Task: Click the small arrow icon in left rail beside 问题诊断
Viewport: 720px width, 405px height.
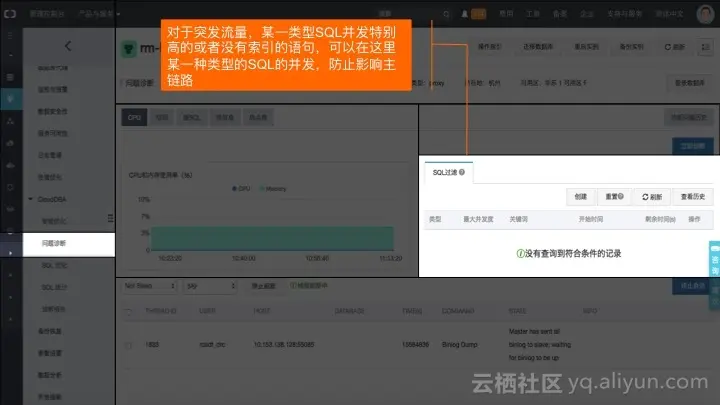Action: (x=10, y=253)
